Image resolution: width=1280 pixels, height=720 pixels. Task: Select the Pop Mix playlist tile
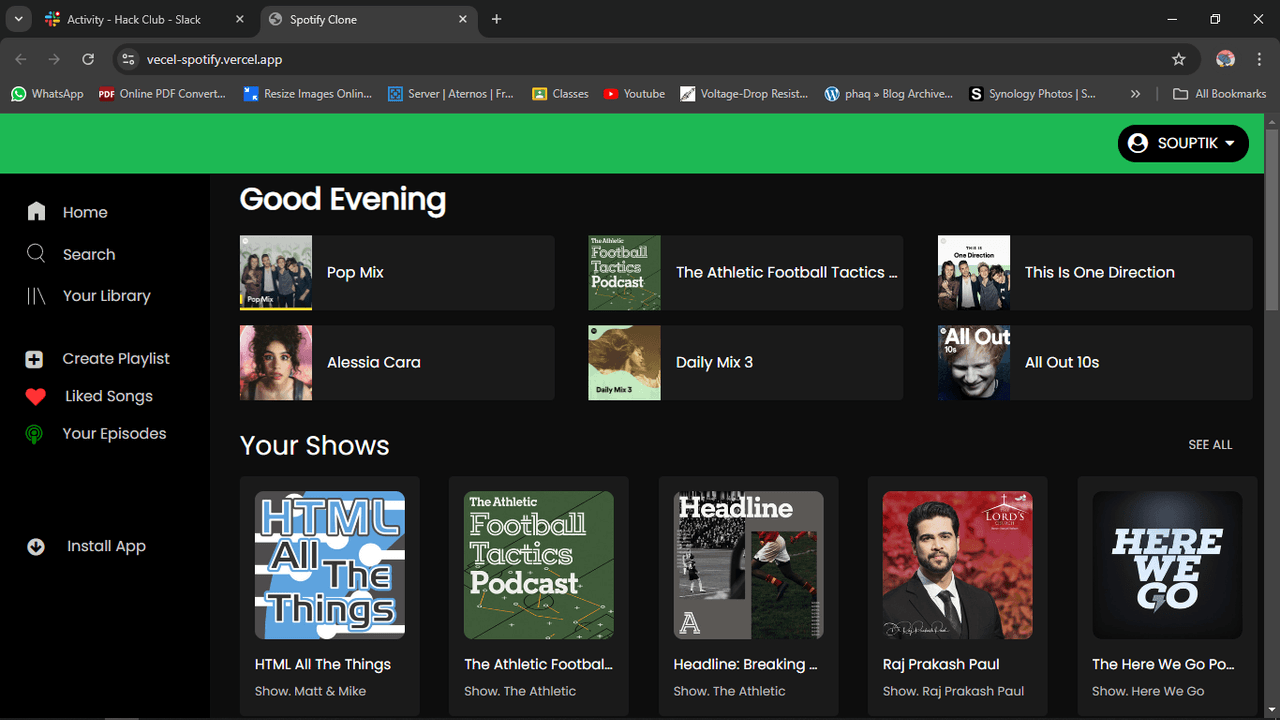point(397,273)
